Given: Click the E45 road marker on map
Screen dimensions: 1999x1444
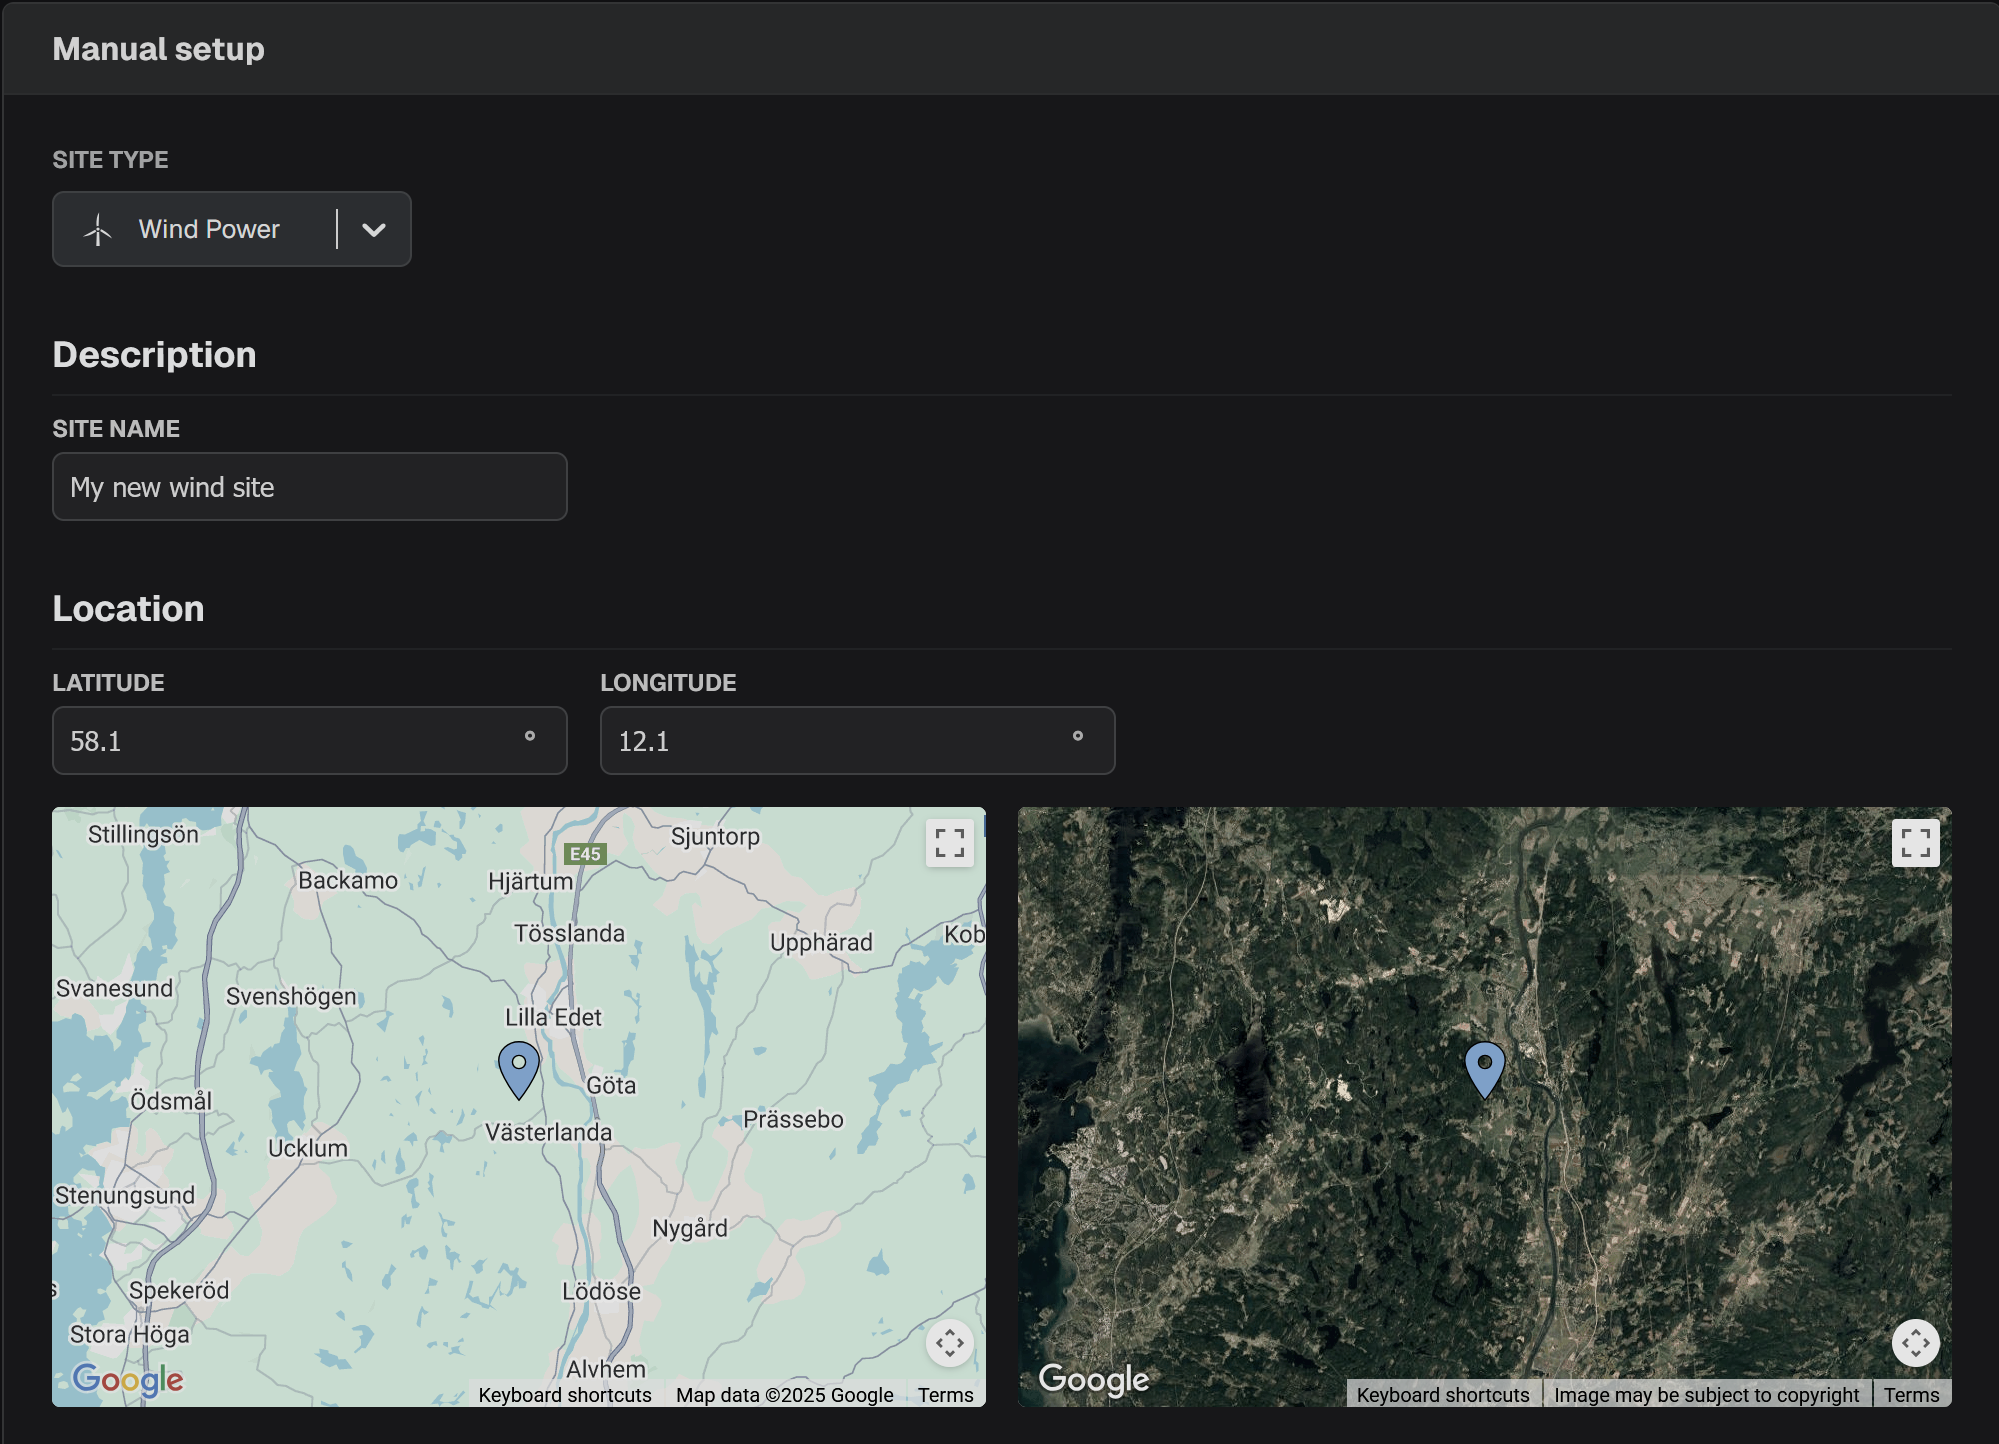Looking at the screenshot, I should (x=585, y=854).
